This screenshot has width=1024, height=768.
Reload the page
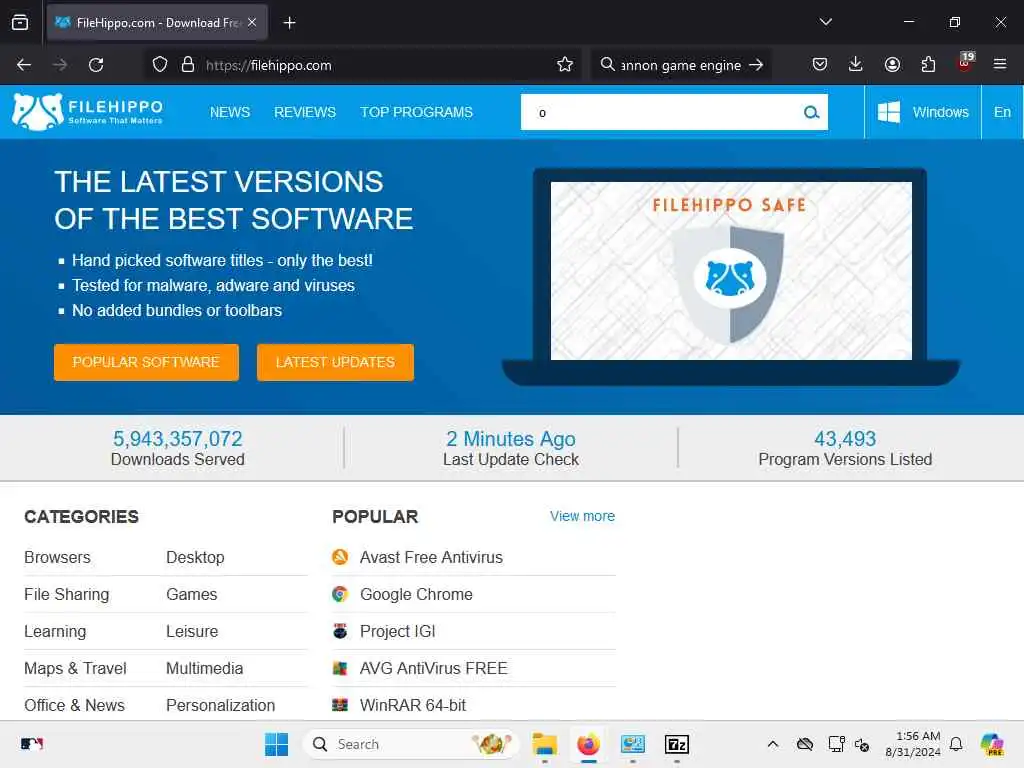click(96, 65)
